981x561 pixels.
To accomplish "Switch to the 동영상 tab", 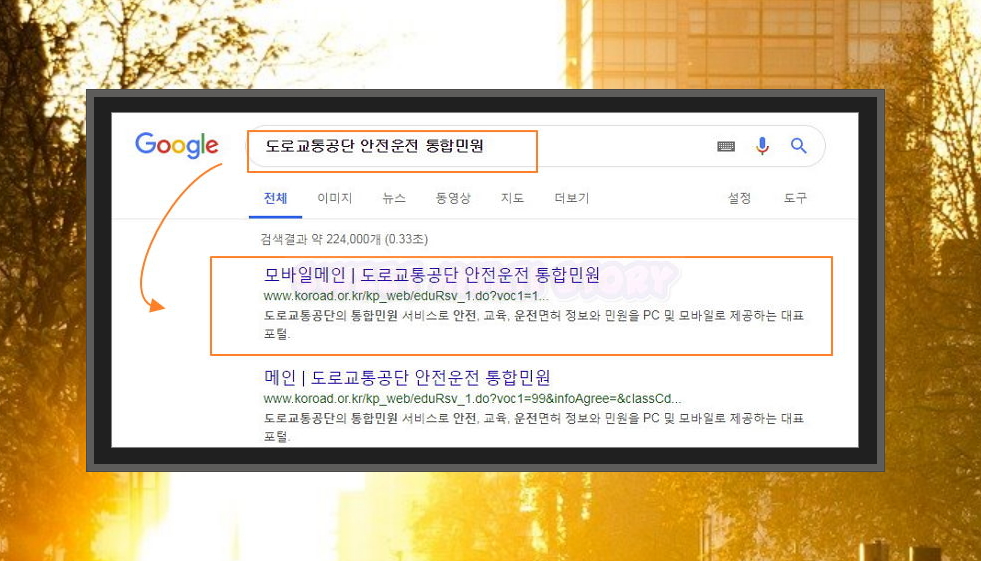I will click(453, 198).
